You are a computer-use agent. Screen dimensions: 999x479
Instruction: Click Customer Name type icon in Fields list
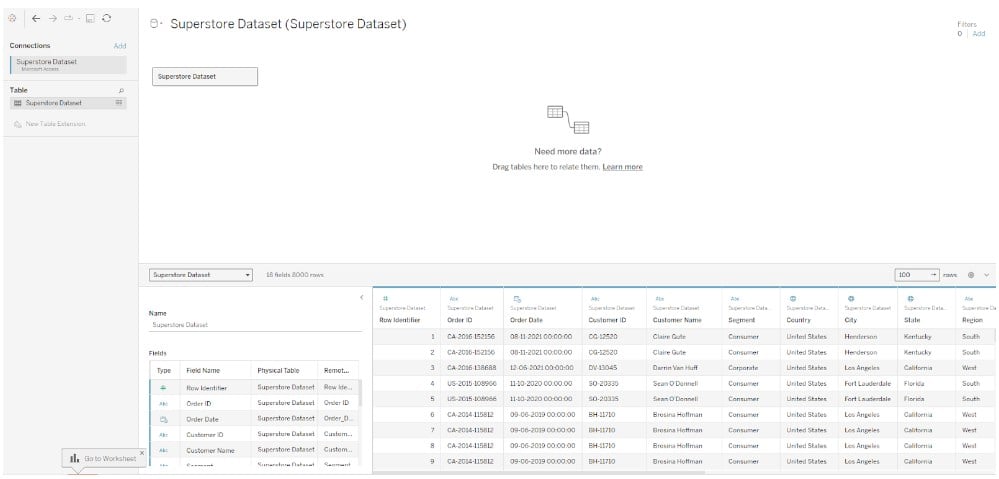pos(163,450)
